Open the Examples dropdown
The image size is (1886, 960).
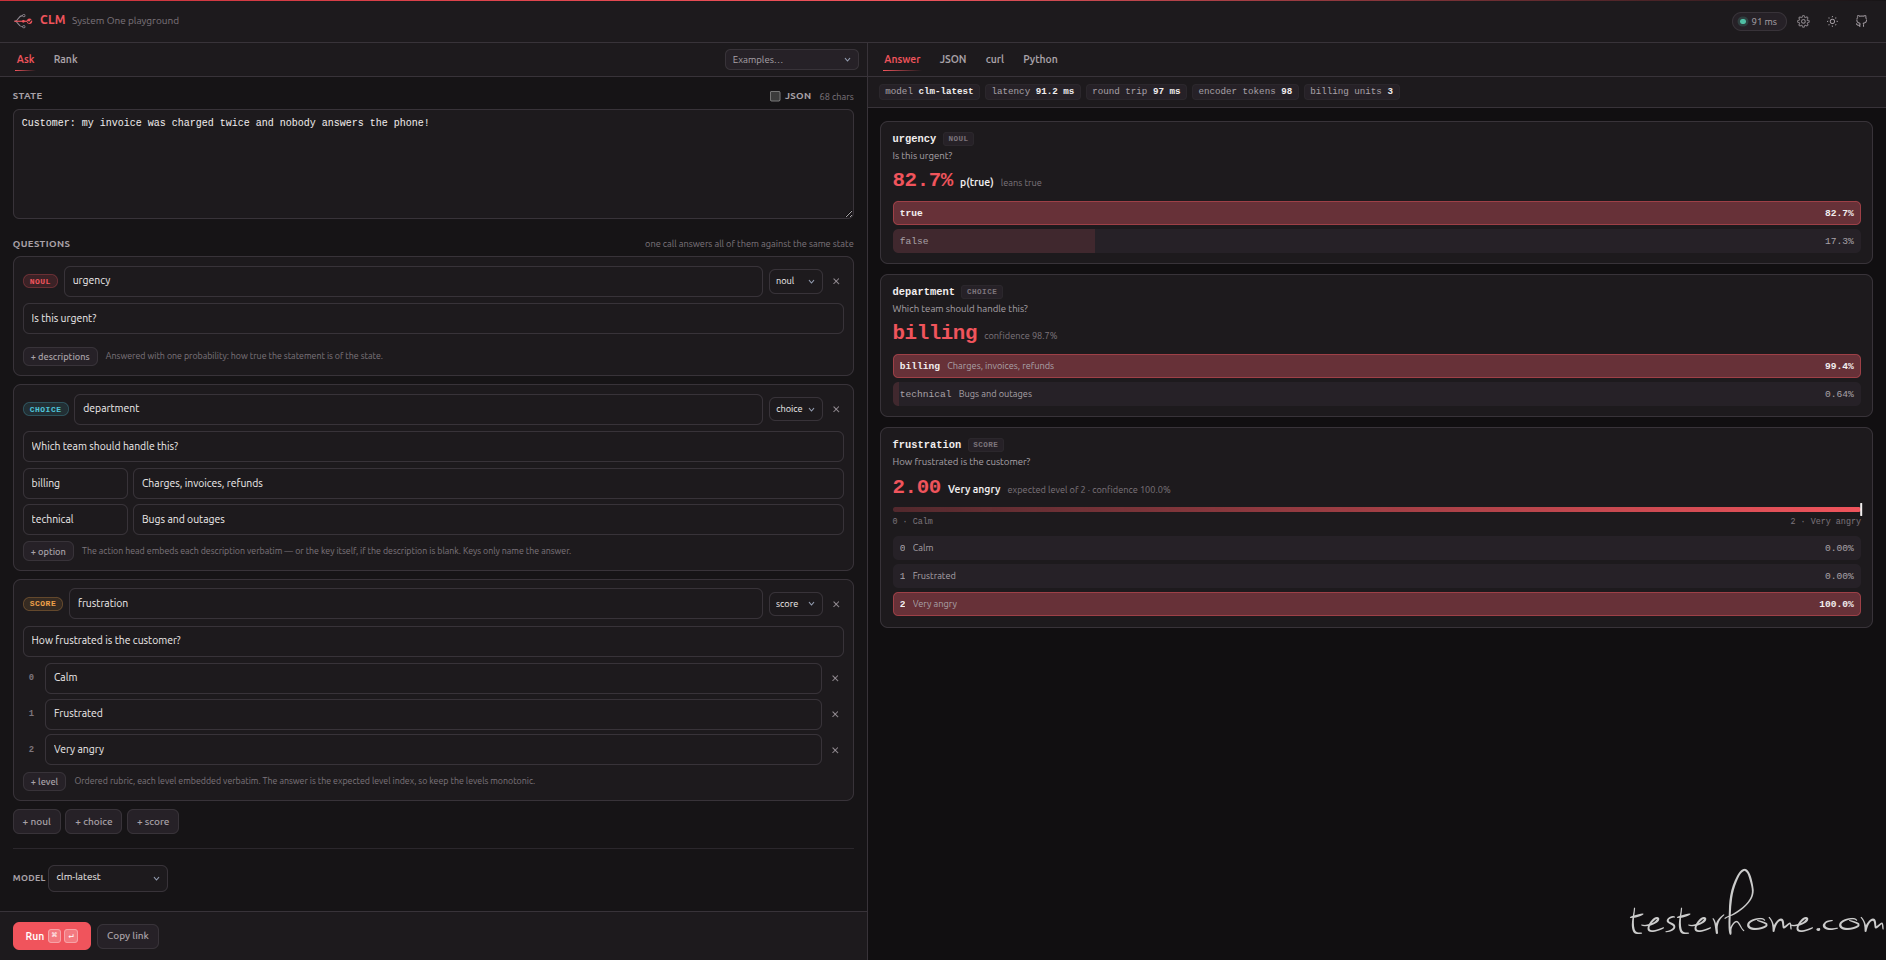click(791, 59)
